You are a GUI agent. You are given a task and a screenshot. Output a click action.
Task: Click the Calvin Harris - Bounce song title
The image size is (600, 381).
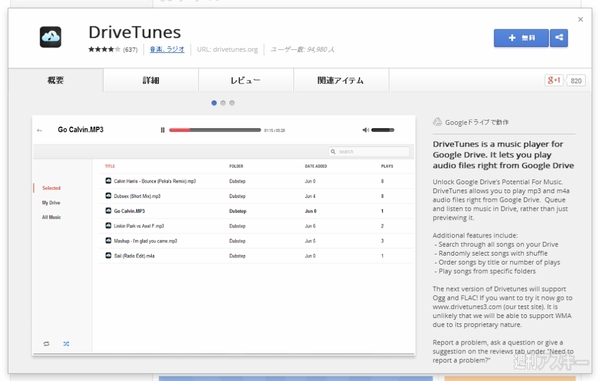coord(155,181)
